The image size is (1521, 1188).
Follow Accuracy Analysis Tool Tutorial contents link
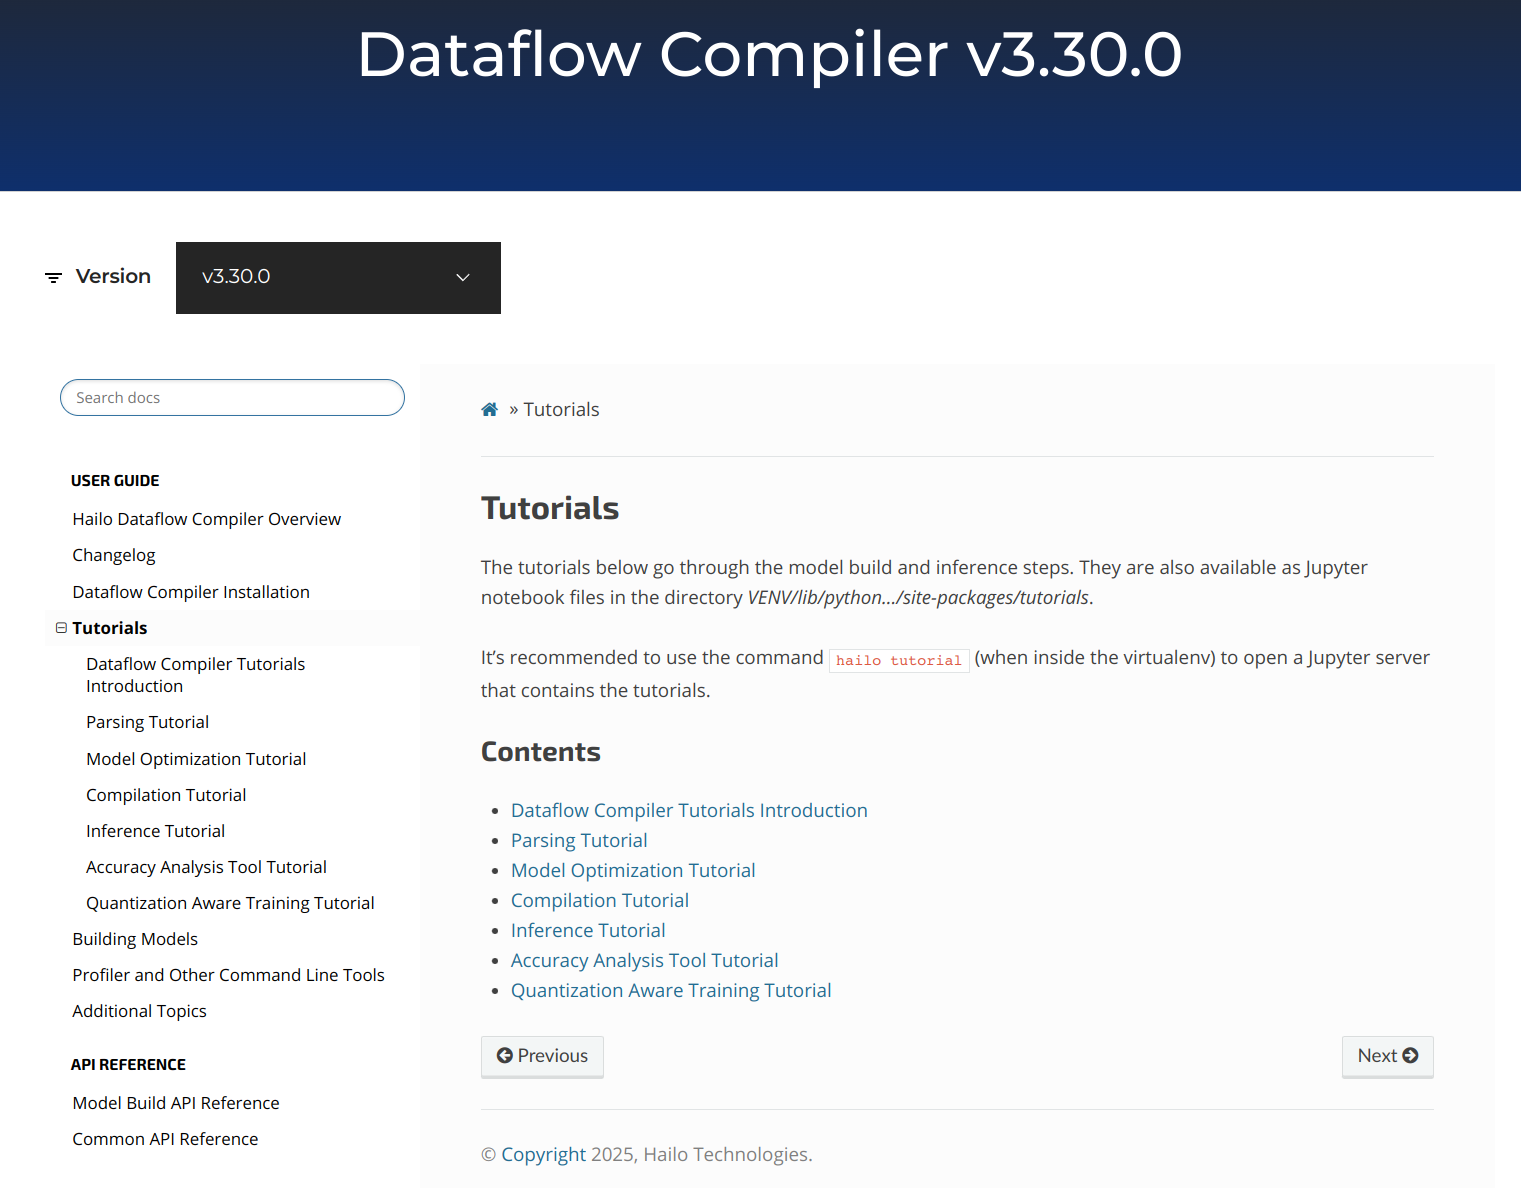point(644,960)
